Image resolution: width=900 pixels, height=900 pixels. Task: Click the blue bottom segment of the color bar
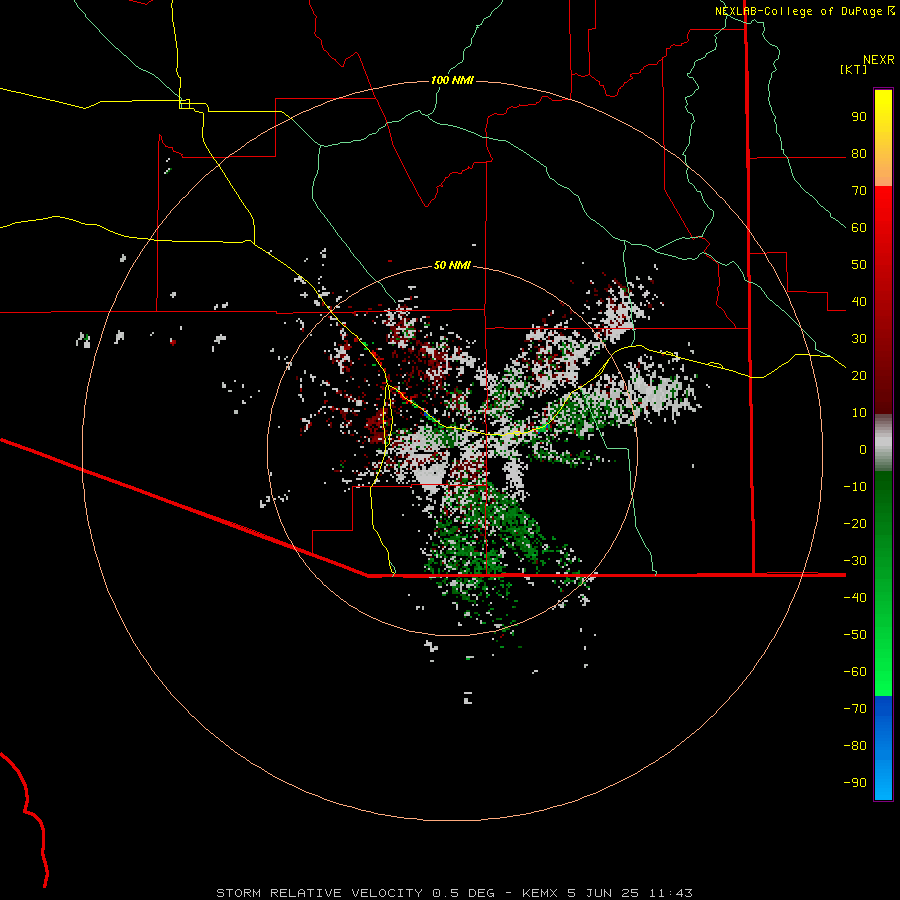click(883, 748)
